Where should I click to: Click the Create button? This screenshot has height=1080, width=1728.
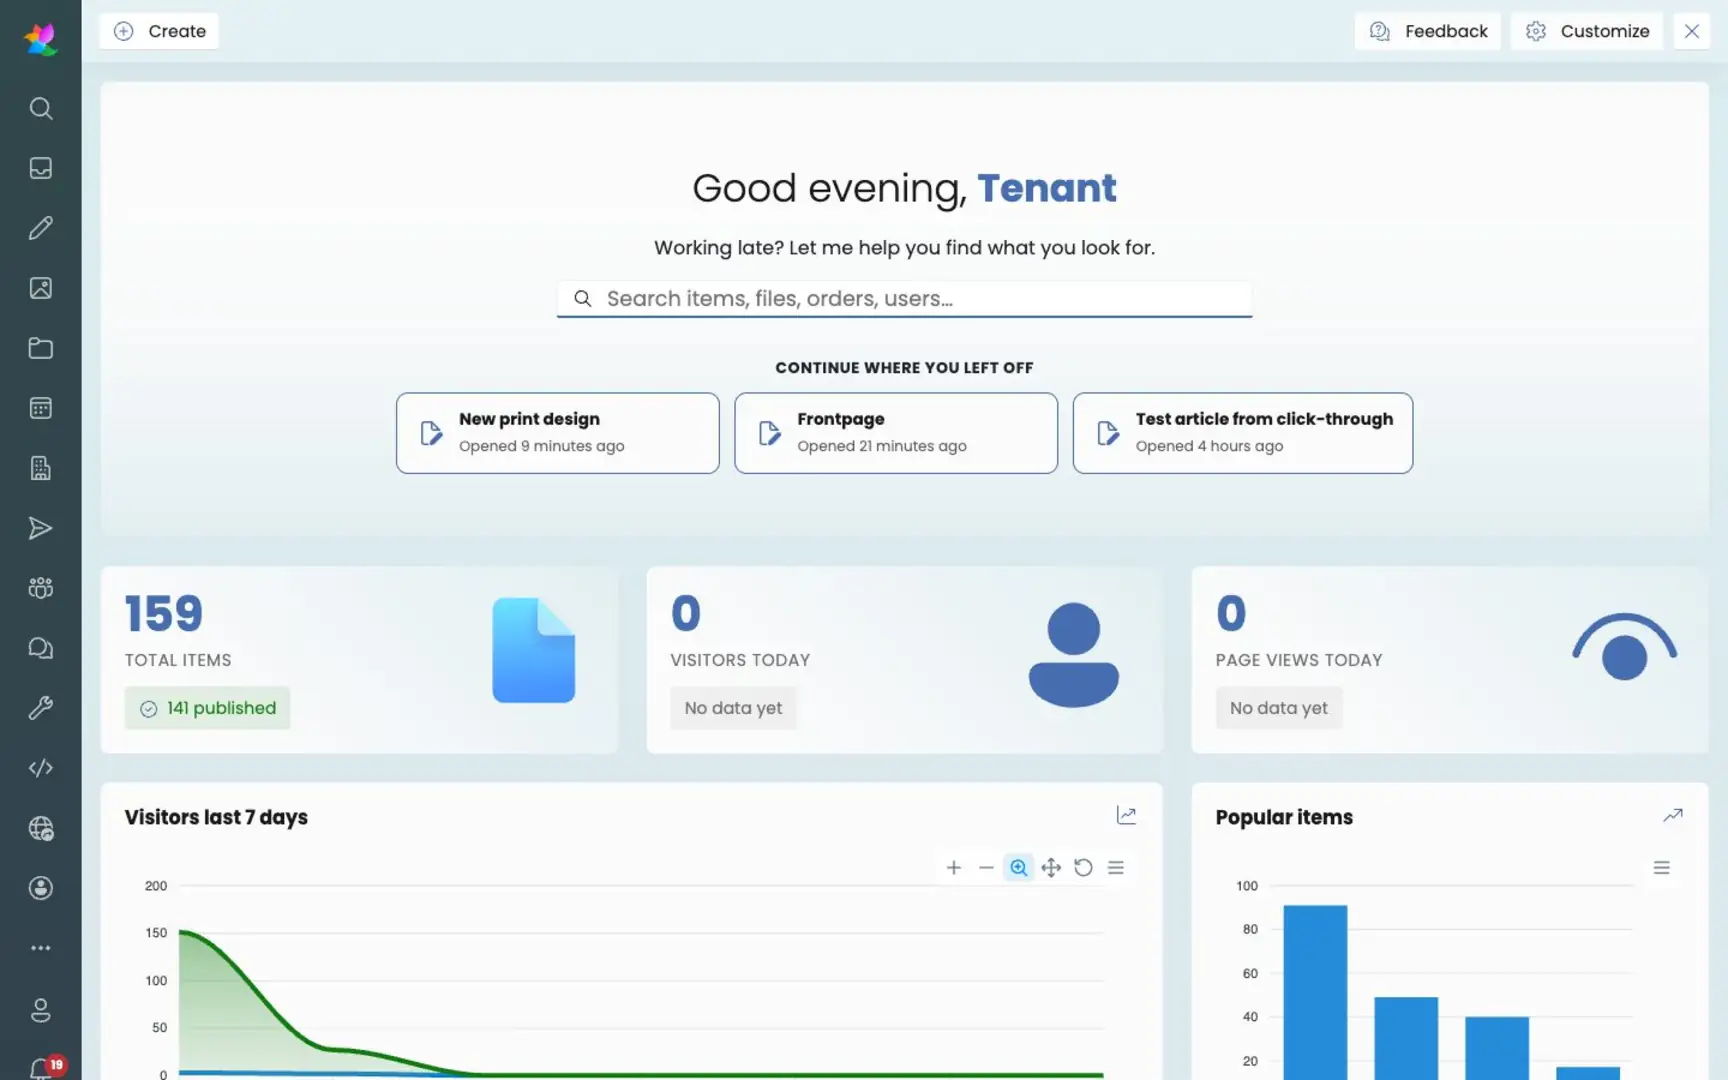coord(159,31)
